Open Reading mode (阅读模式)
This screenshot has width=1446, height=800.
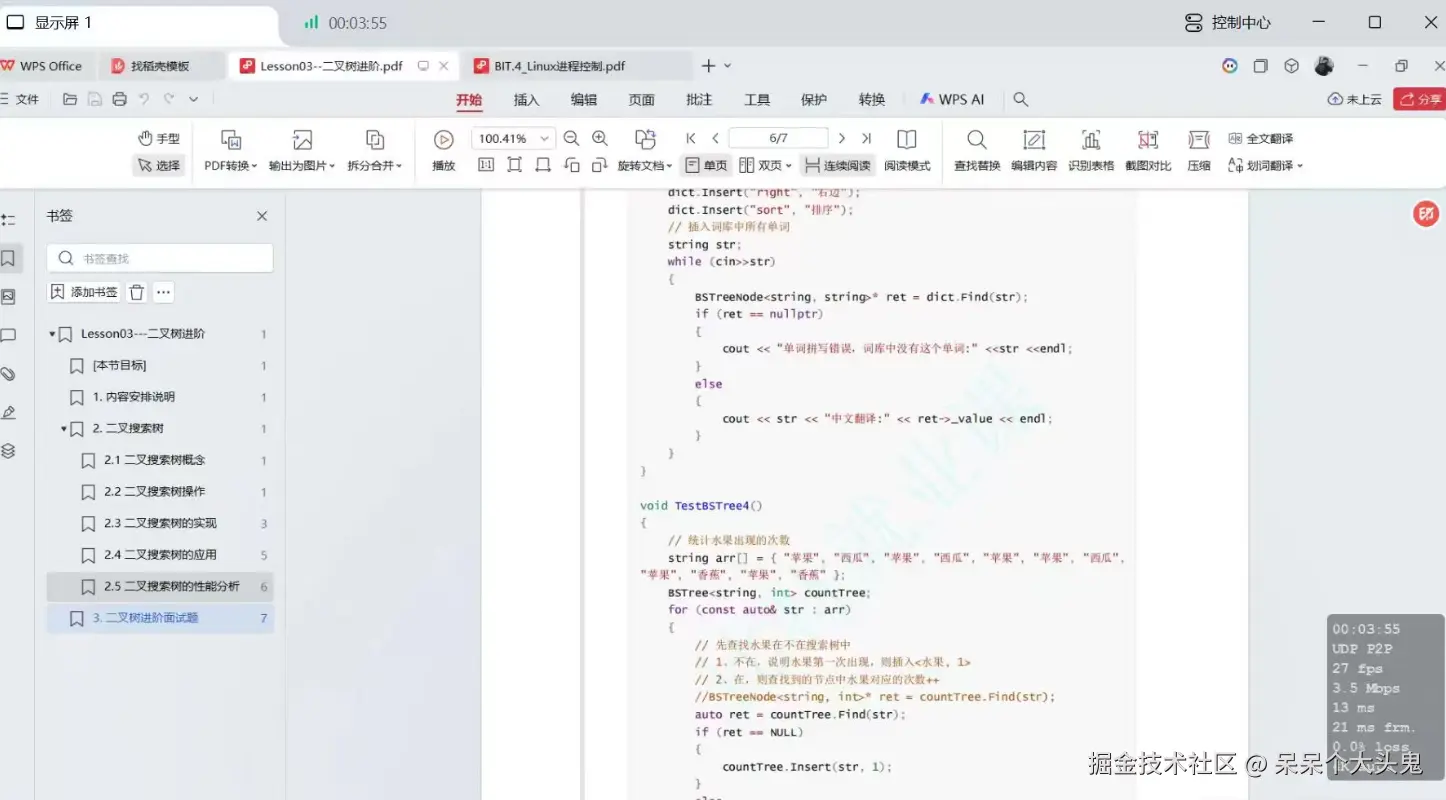(x=907, y=150)
